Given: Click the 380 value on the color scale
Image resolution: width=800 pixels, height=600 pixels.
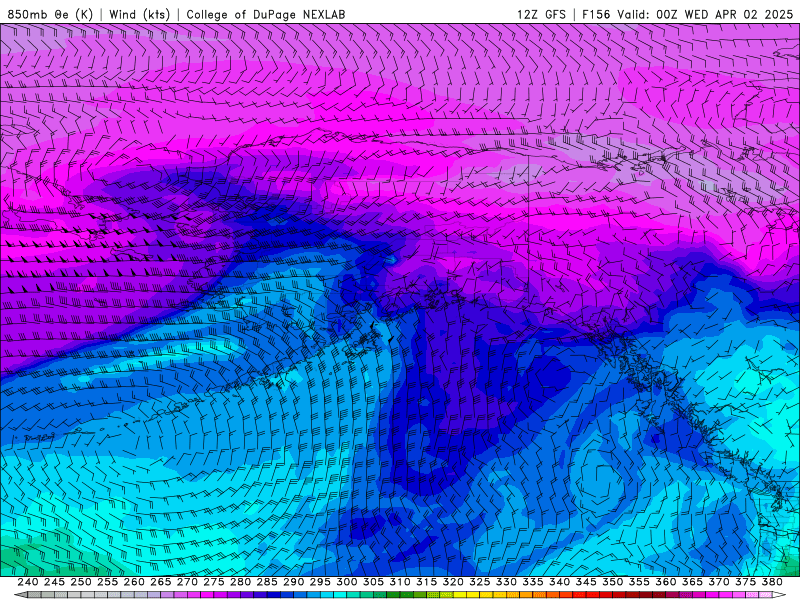Looking at the screenshot, I should pyautogui.click(x=772, y=582).
